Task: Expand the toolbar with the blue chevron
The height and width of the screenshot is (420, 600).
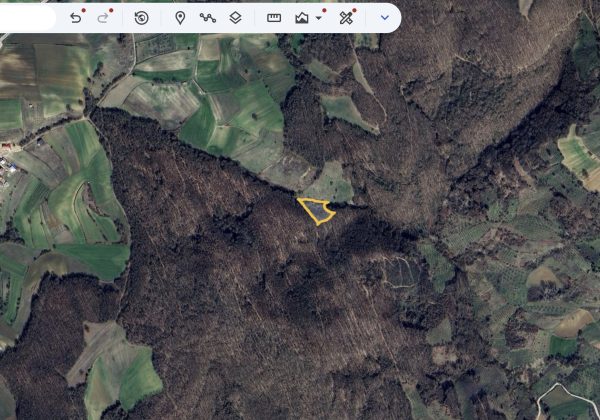Action: [x=385, y=18]
